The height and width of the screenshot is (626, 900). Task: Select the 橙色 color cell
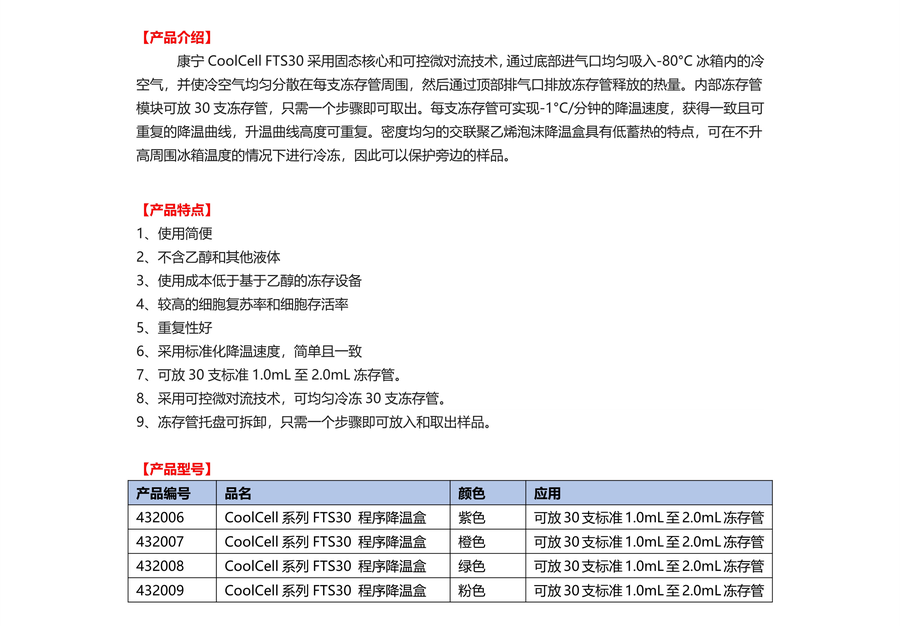point(488,542)
